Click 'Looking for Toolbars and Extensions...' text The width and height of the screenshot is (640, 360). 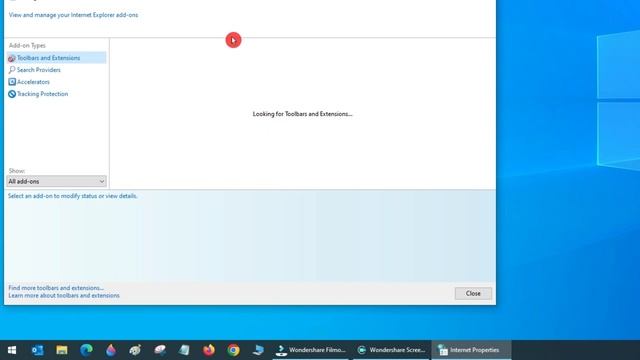(302, 114)
